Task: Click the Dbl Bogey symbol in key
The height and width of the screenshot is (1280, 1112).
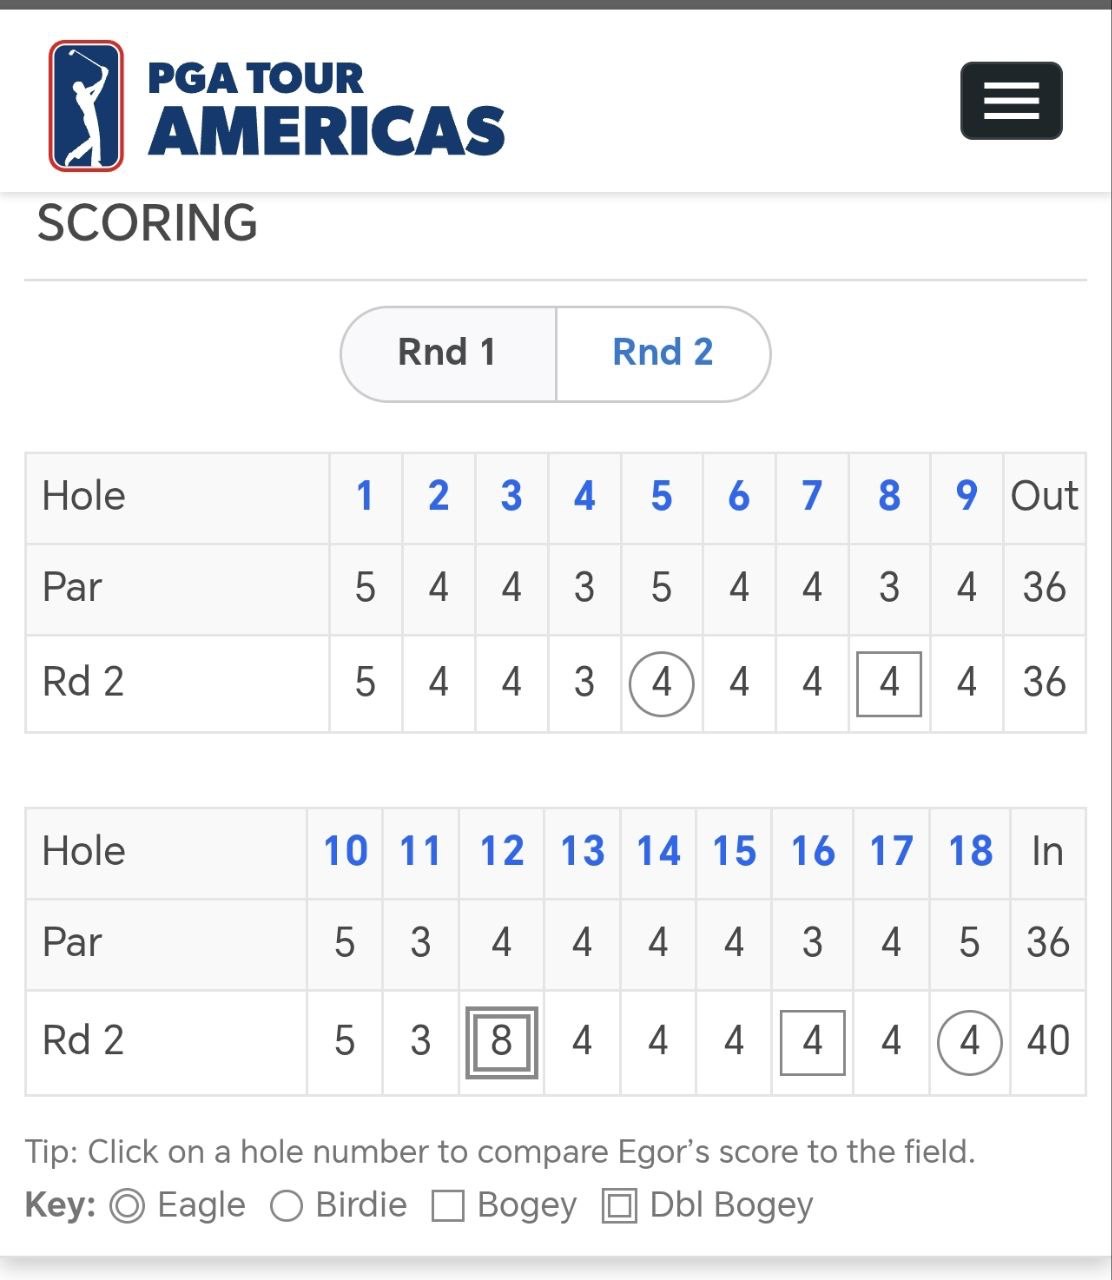Action: tap(619, 1206)
